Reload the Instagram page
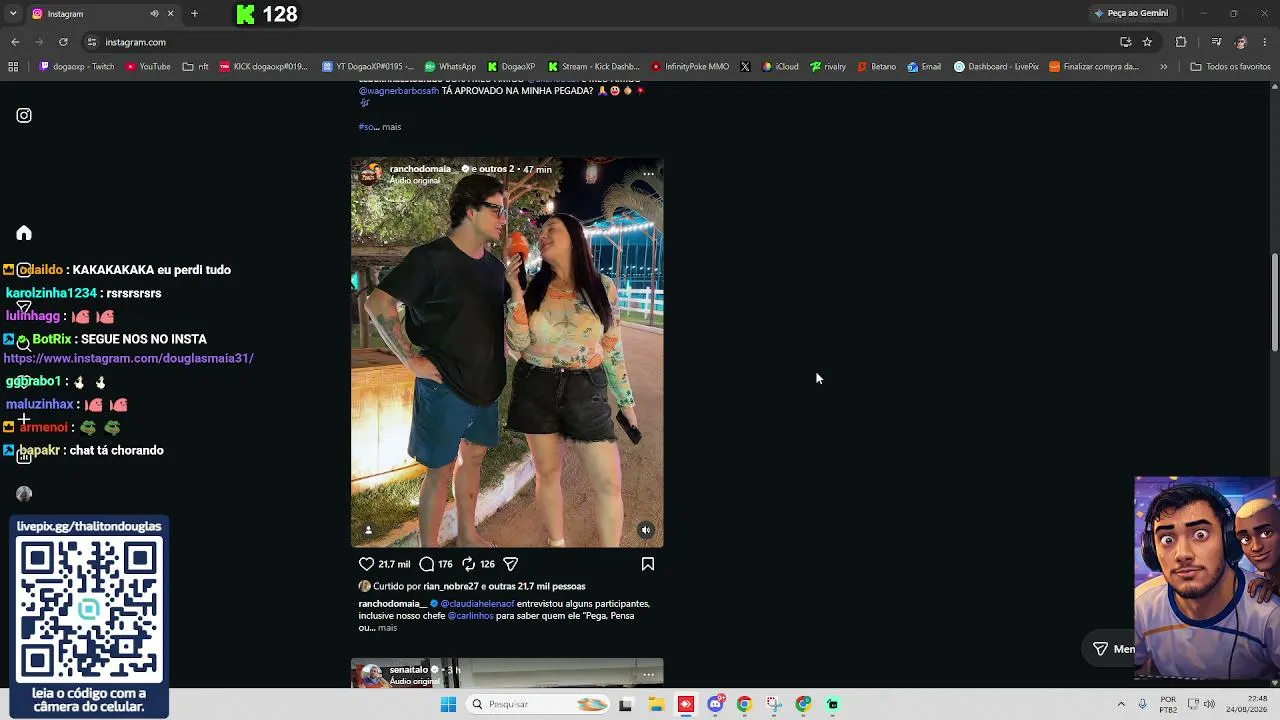The image size is (1280, 720). click(63, 42)
